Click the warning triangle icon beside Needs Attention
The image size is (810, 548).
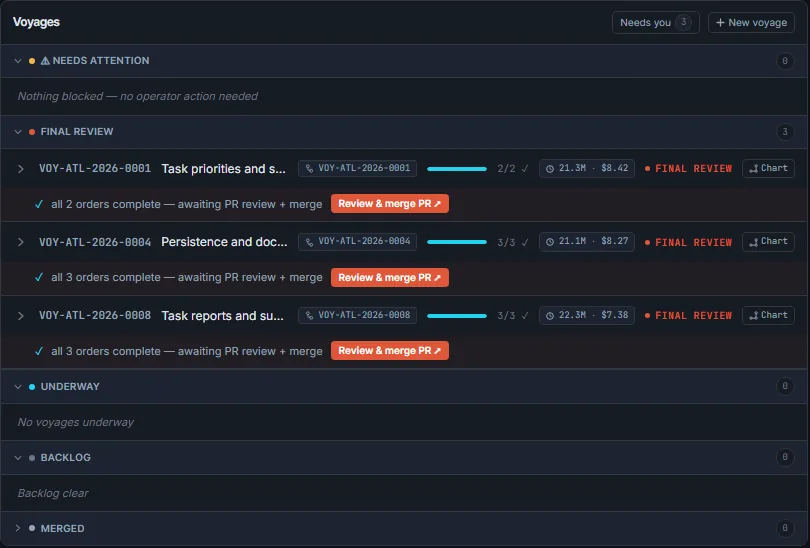[45, 61]
